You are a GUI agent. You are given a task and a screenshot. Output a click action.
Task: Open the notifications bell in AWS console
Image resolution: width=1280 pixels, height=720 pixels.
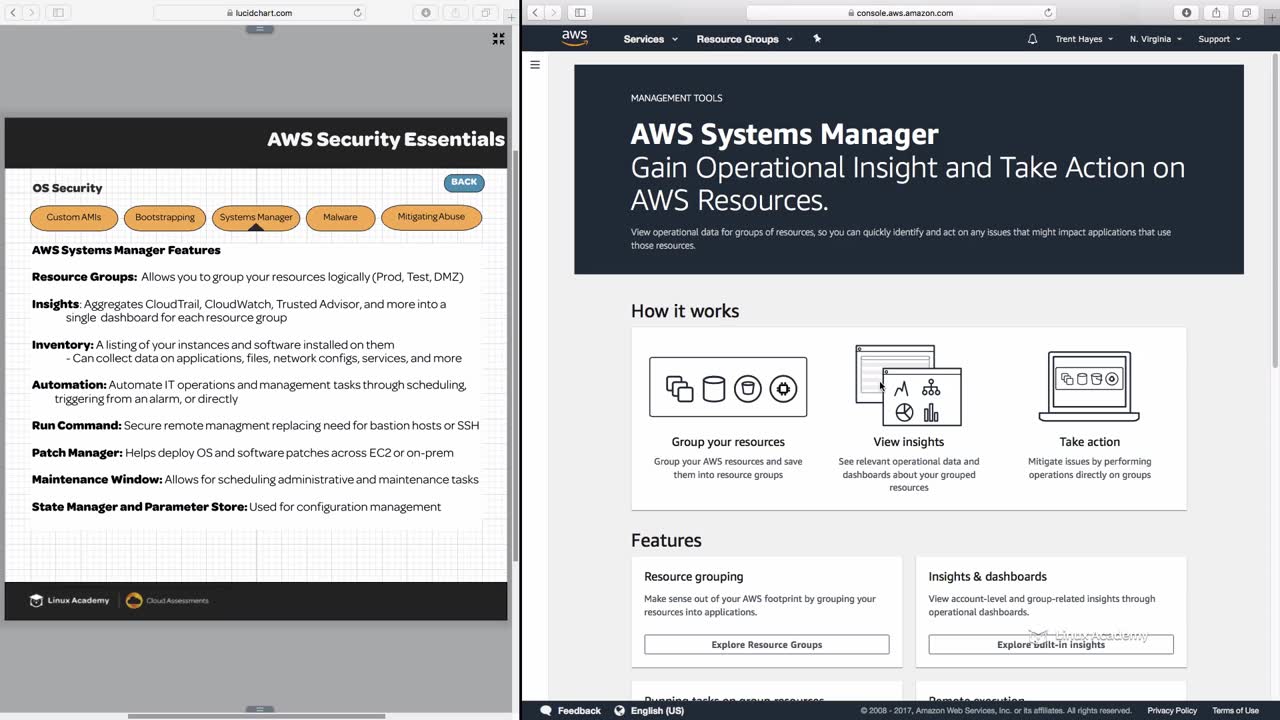(x=1032, y=39)
